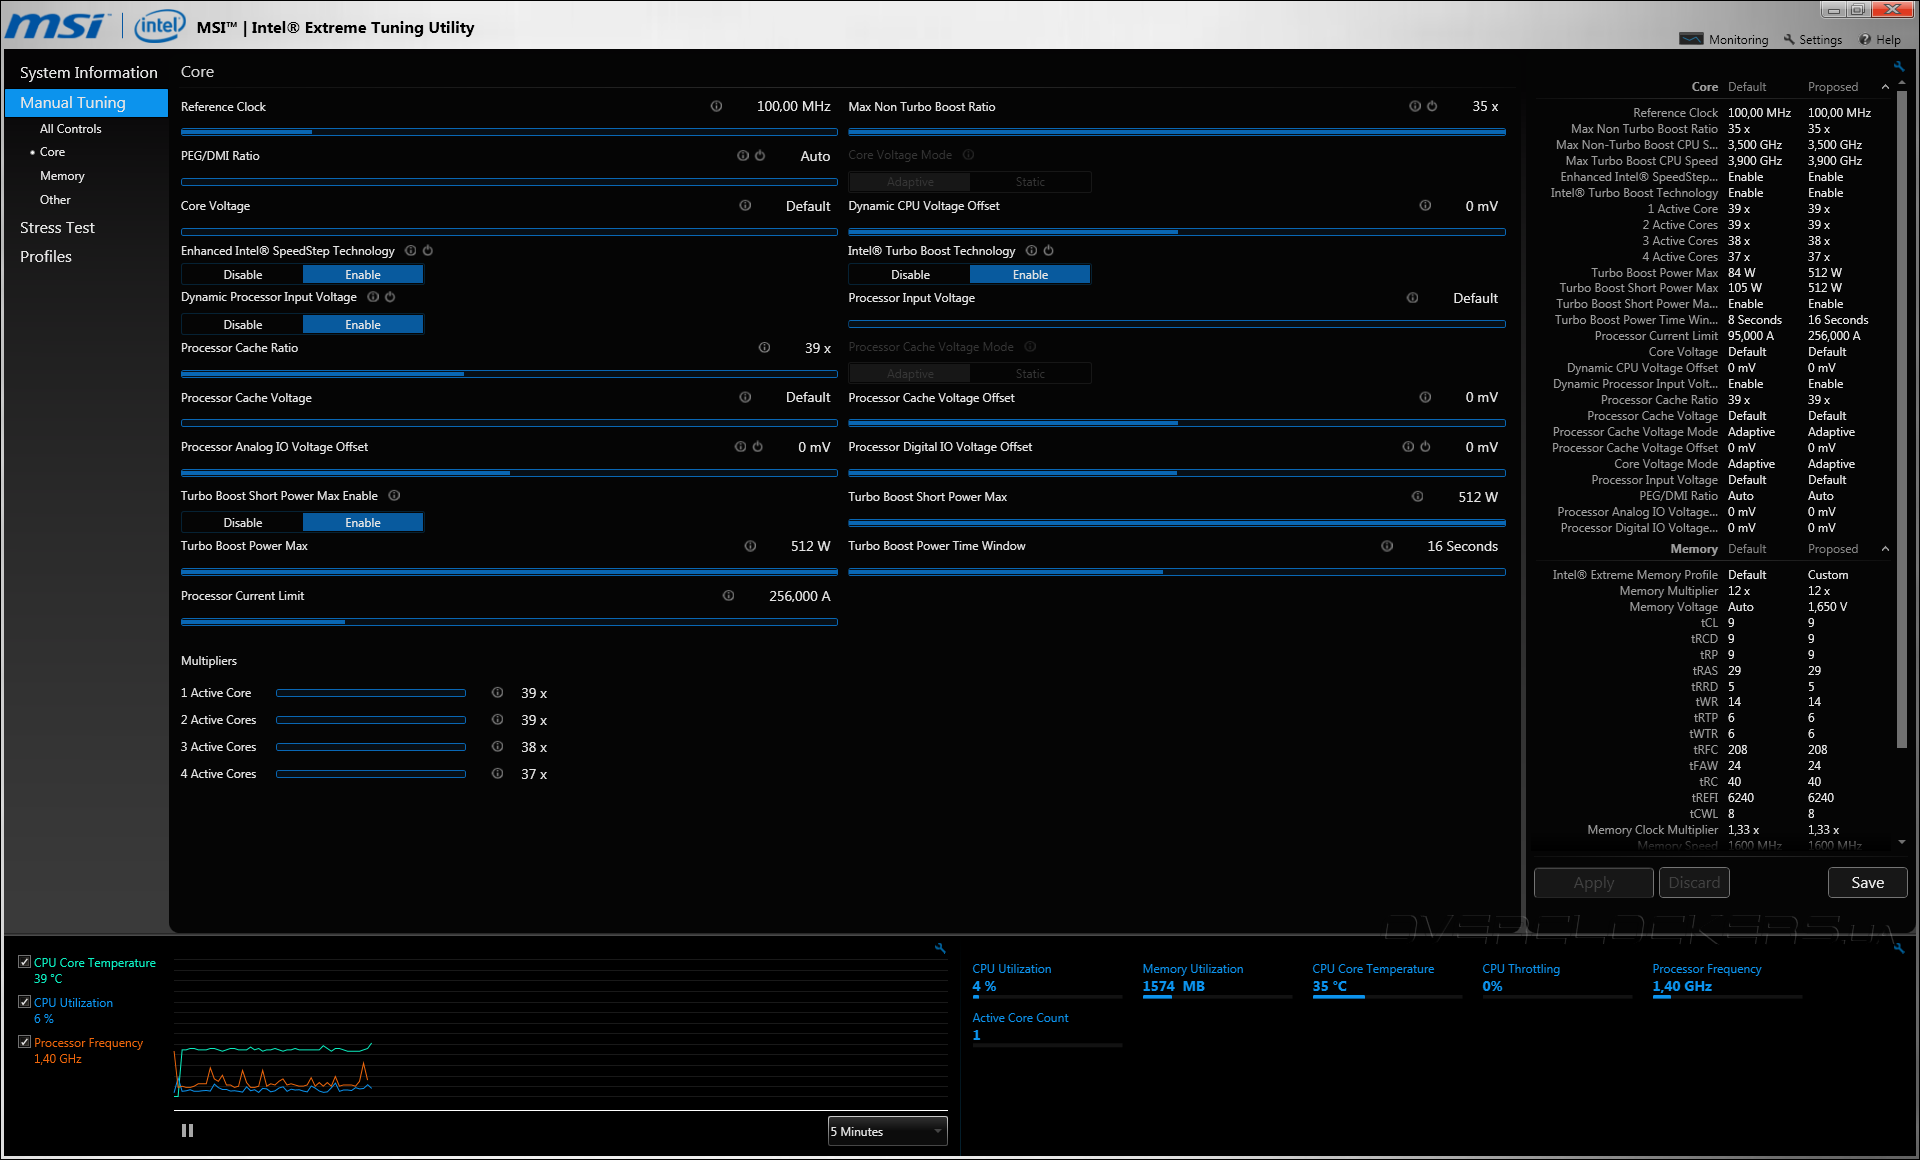Click the info icon next to Reference Clock

tap(716, 106)
